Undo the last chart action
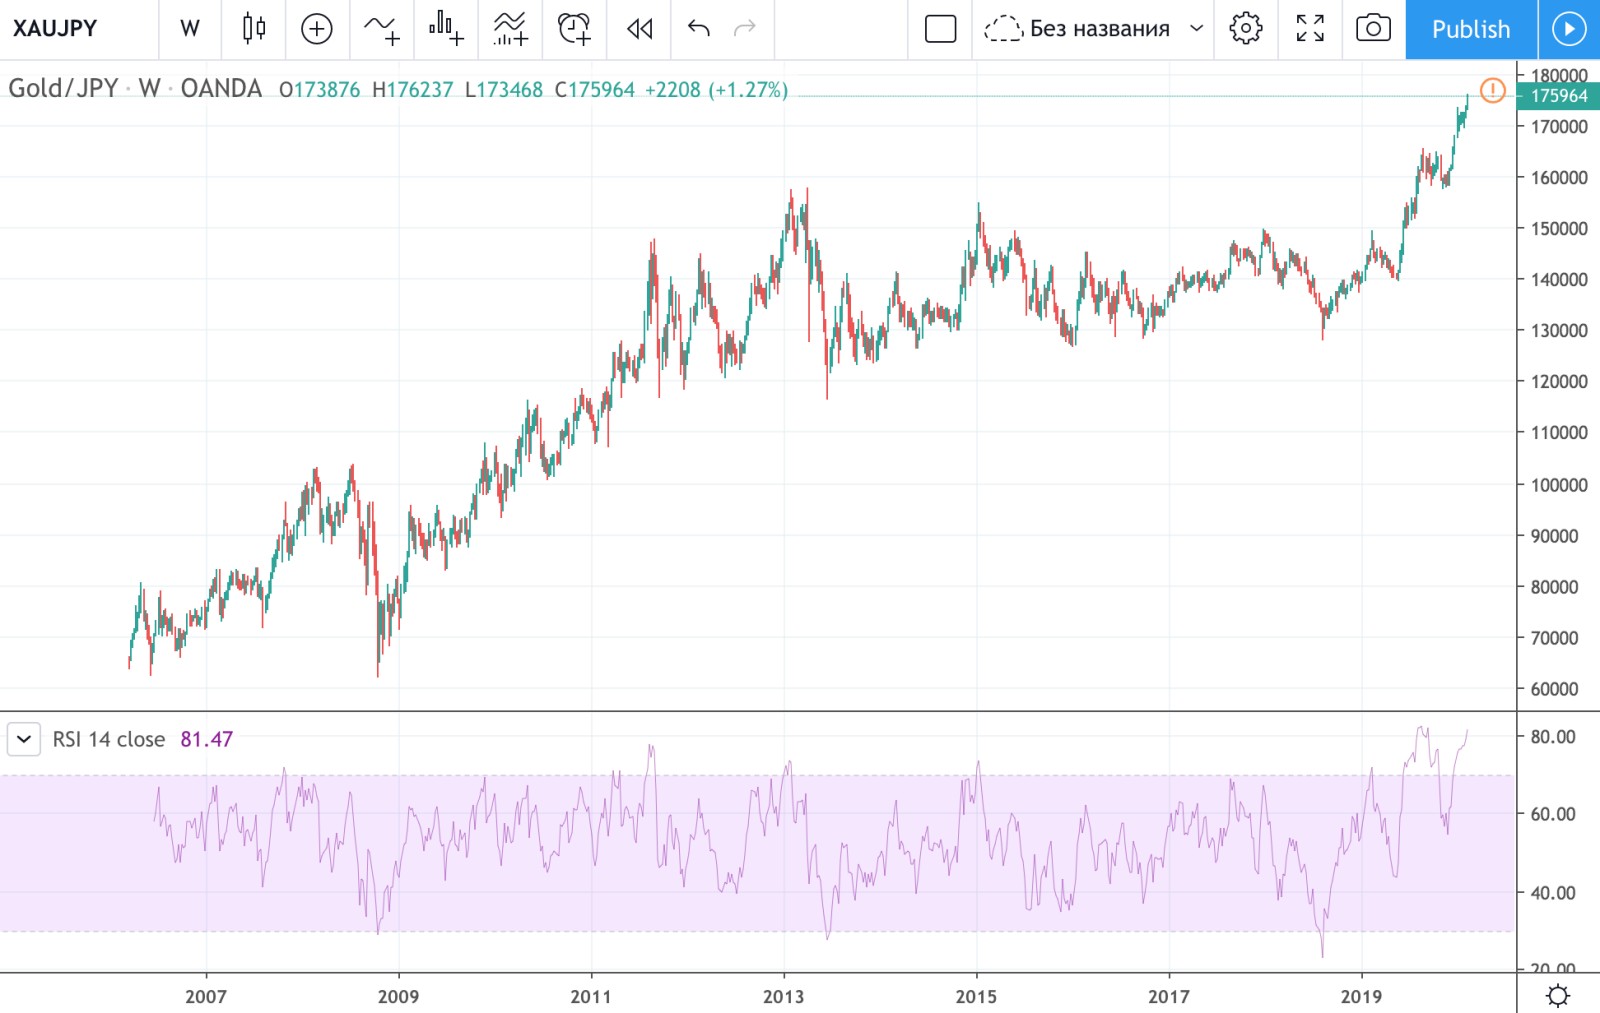Screen dimensions: 1600x1013 pyautogui.click(x=699, y=29)
